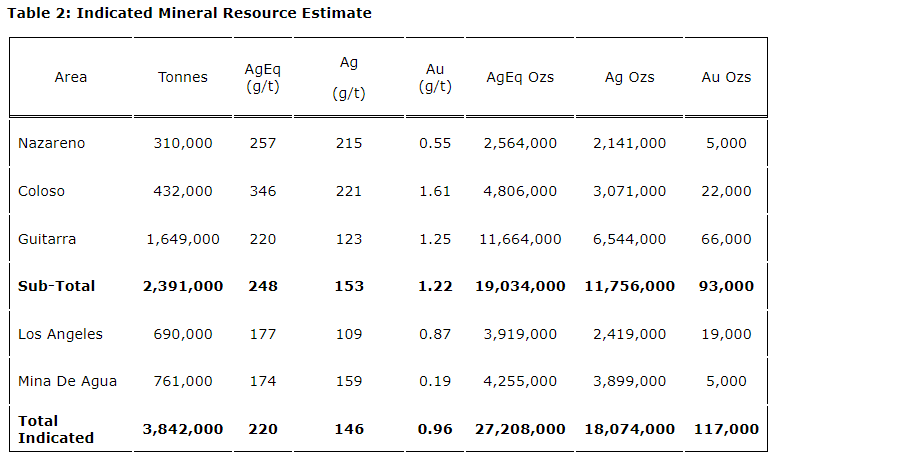This screenshot has width=898, height=457.
Task: Select the 'Tonnes' column header
Action: [x=183, y=77]
